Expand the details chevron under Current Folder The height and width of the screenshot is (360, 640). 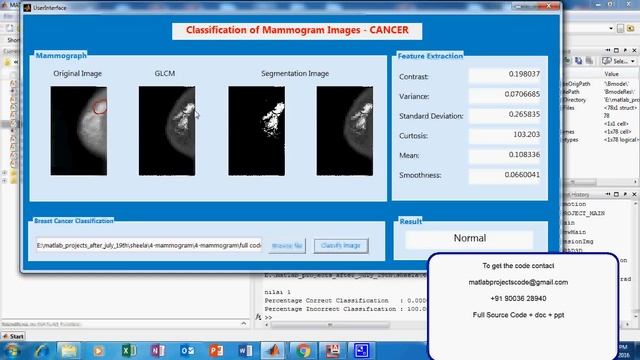pos(244,324)
